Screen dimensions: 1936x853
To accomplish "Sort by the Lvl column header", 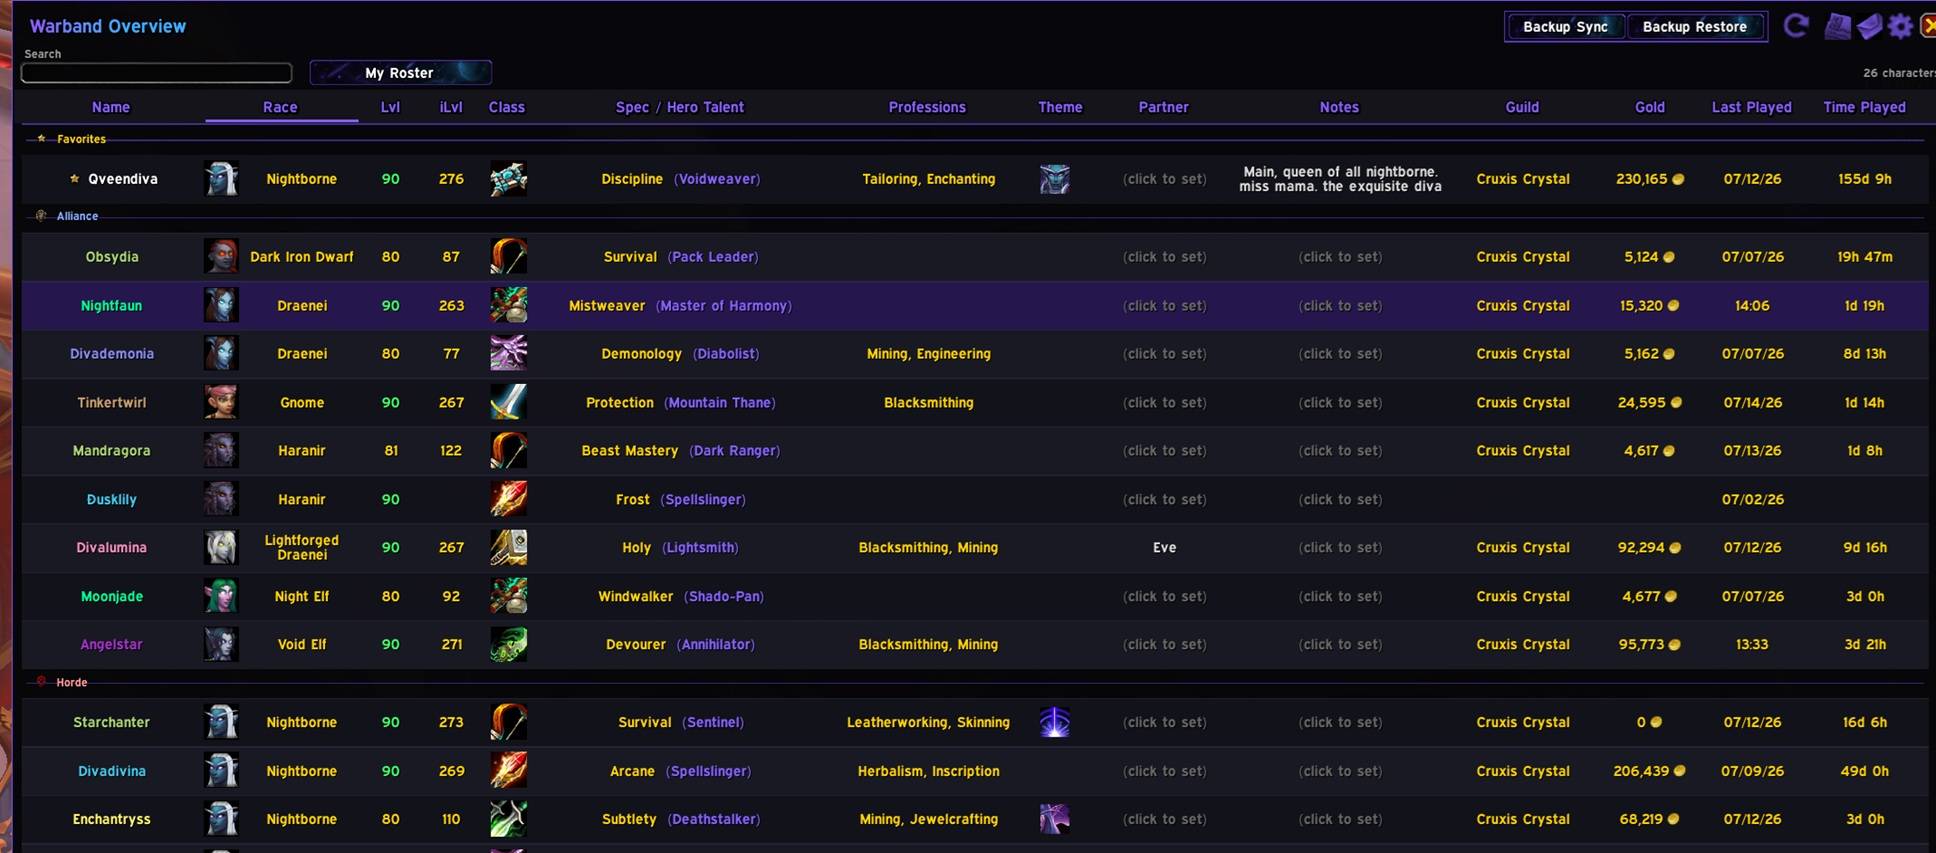I will click(x=390, y=107).
